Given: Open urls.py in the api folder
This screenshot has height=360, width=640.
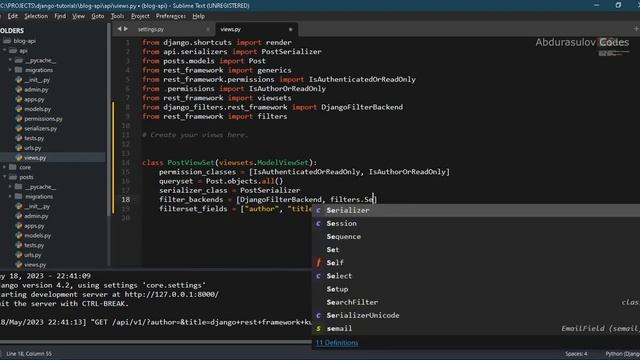Looking at the screenshot, I should coord(33,148).
